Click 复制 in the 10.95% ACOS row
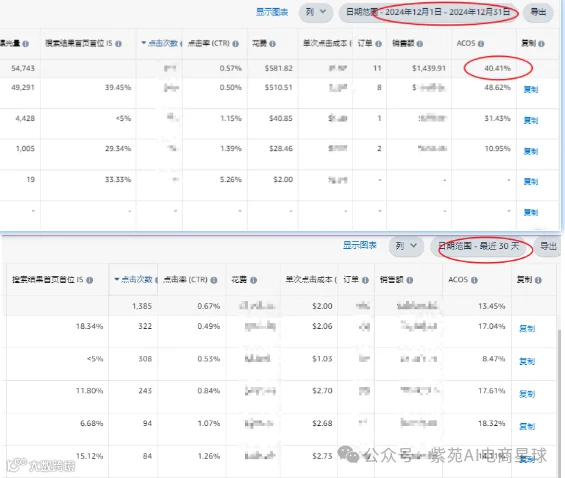Image resolution: width=565 pixels, height=478 pixels. pyautogui.click(x=531, y=151)
